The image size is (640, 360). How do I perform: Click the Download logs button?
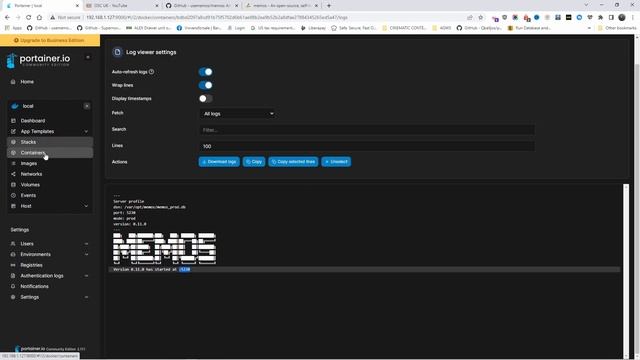coord(219,162)
